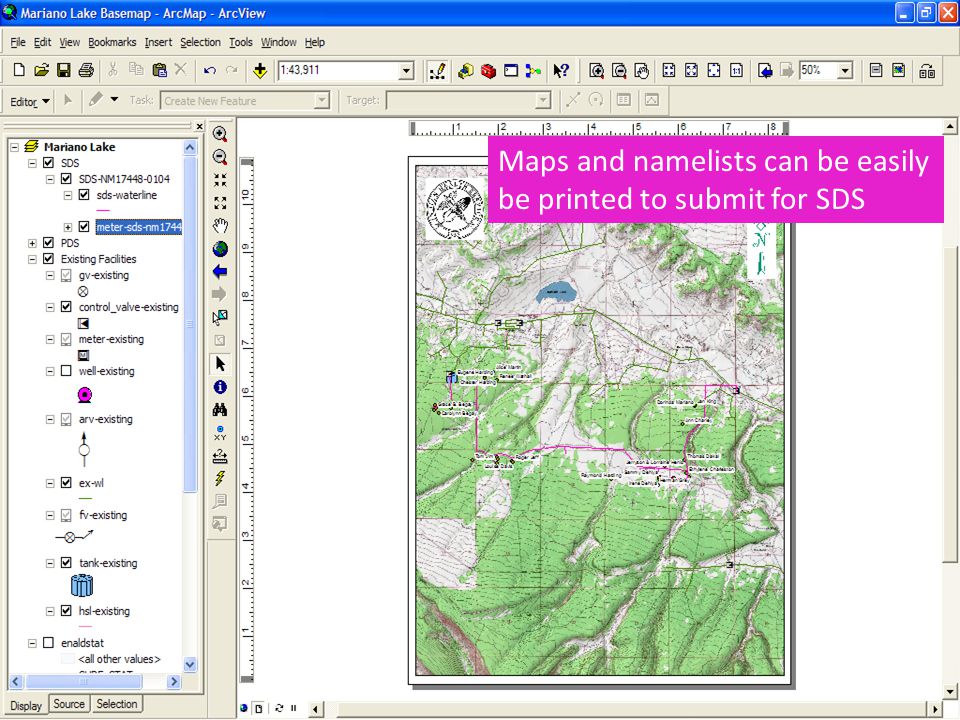
Task: Open a map file with folder icon
Action: tap(41, 70)
